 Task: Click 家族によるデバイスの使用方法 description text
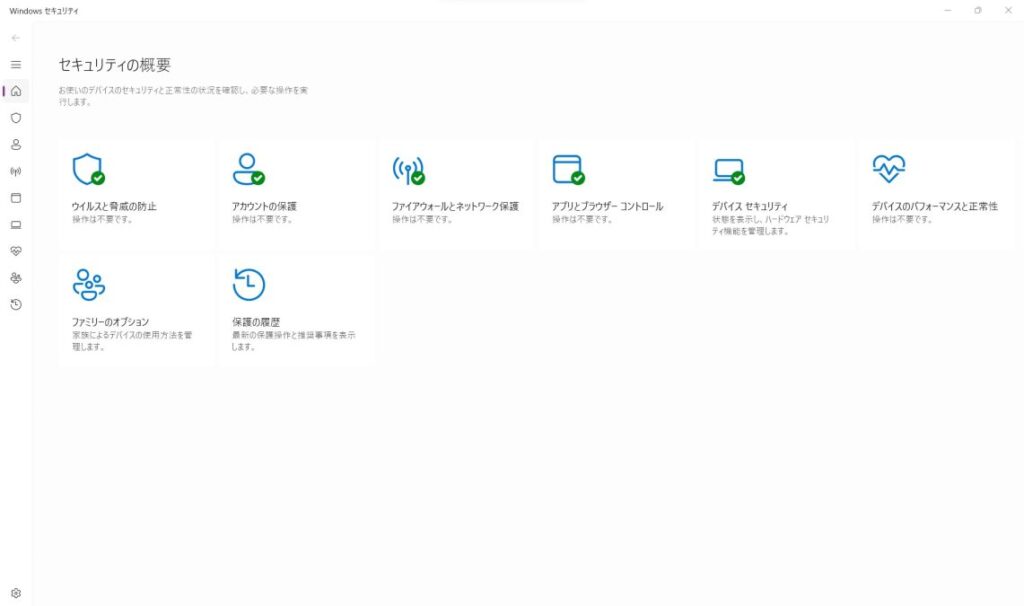click(132, 341)
